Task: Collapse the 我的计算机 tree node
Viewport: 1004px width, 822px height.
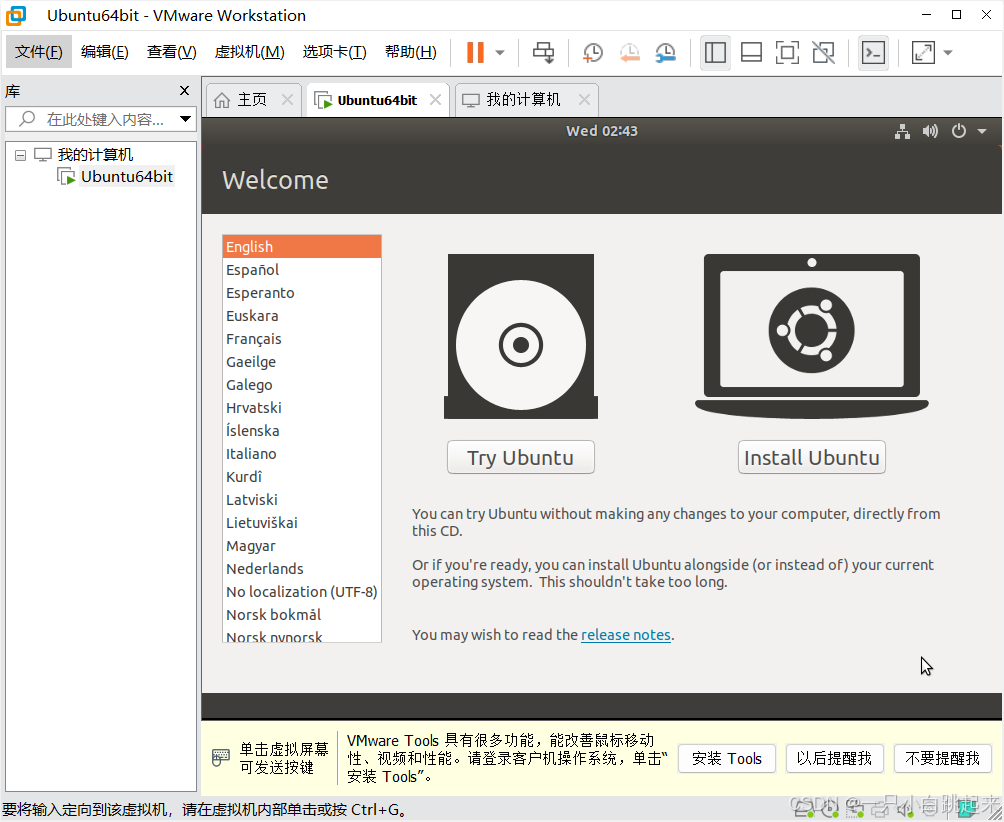Action: 20,155
